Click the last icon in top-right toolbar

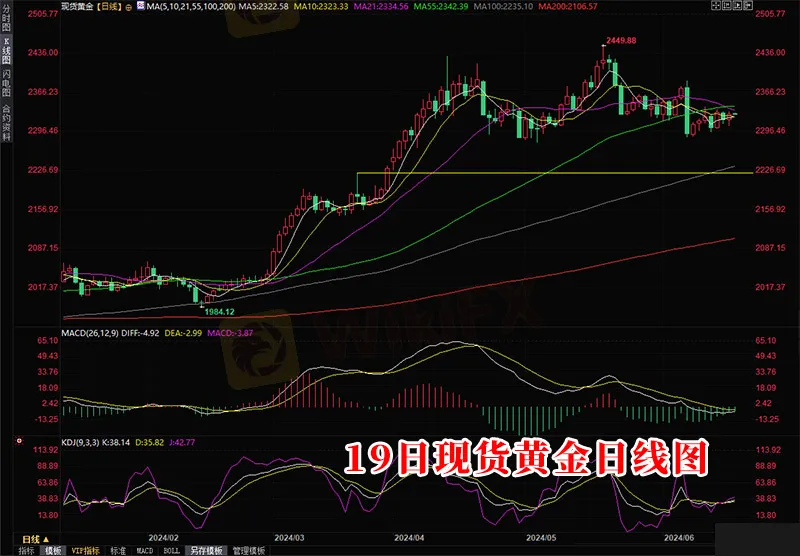(748, 6)
